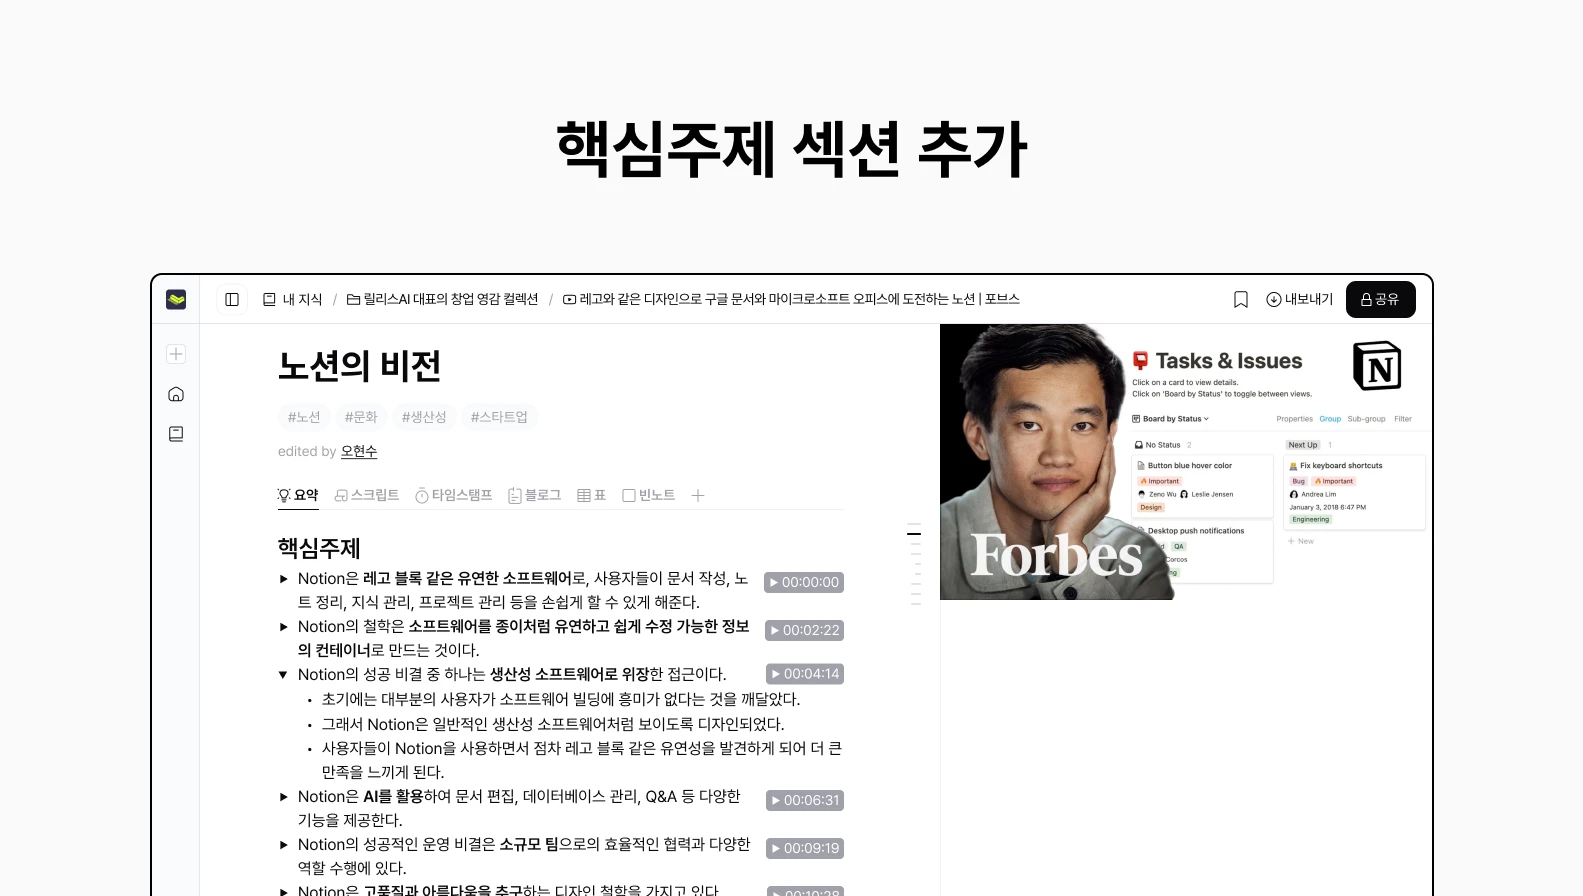Click the 공유 share button
The height and width of the screenshot is (896, 1583).
click(x=1380, y=299)
